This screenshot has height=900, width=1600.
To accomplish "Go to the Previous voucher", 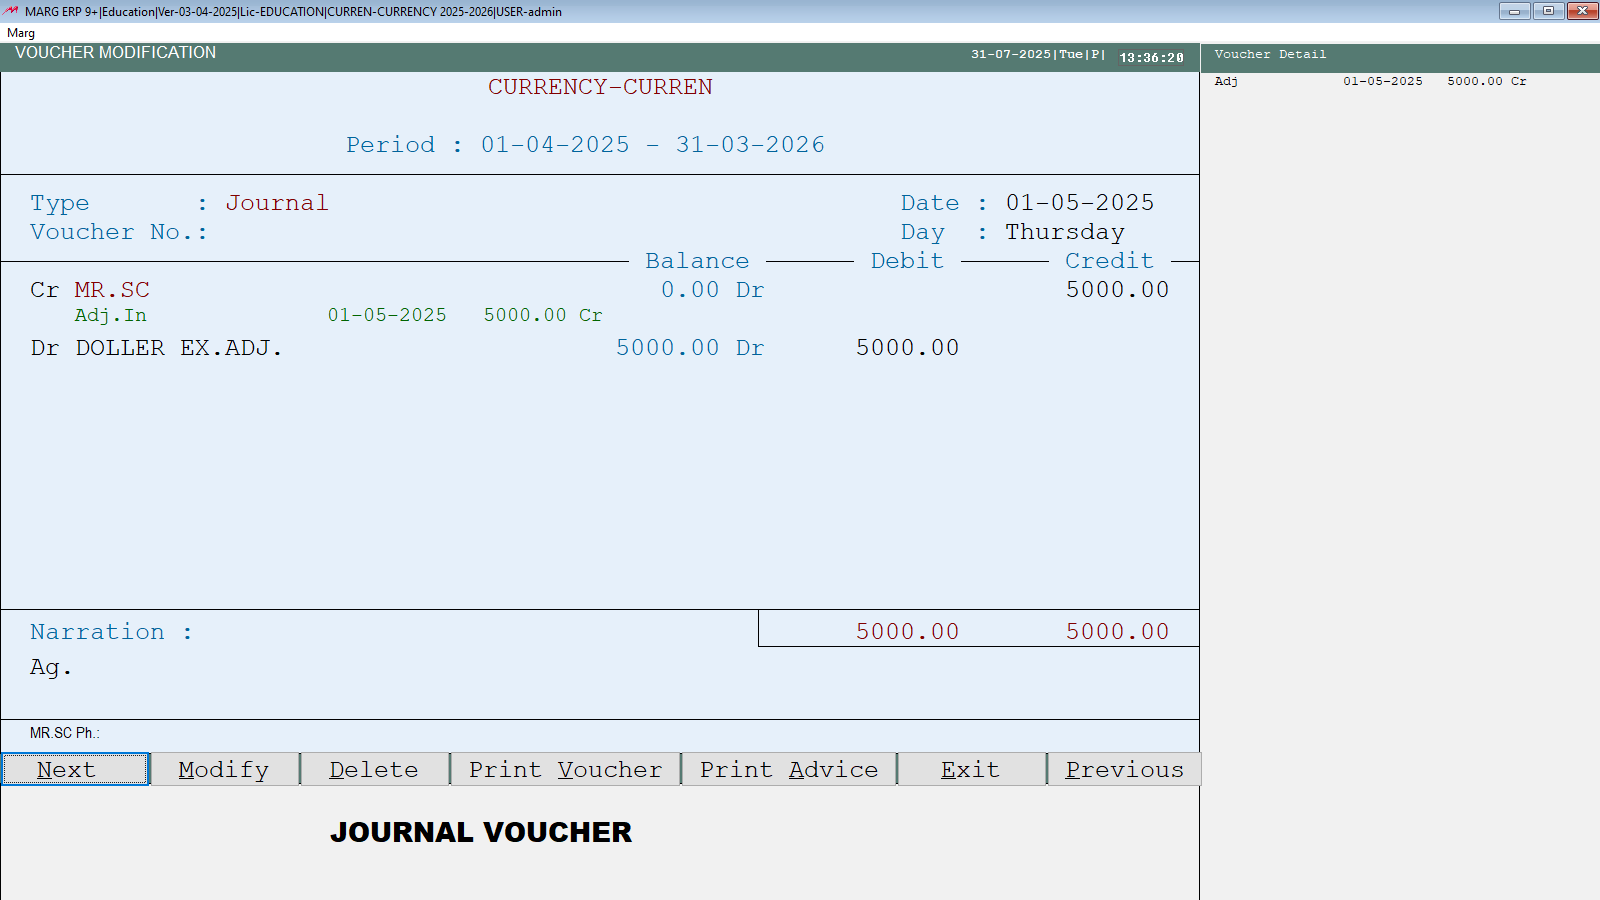I will point(1123,769).
